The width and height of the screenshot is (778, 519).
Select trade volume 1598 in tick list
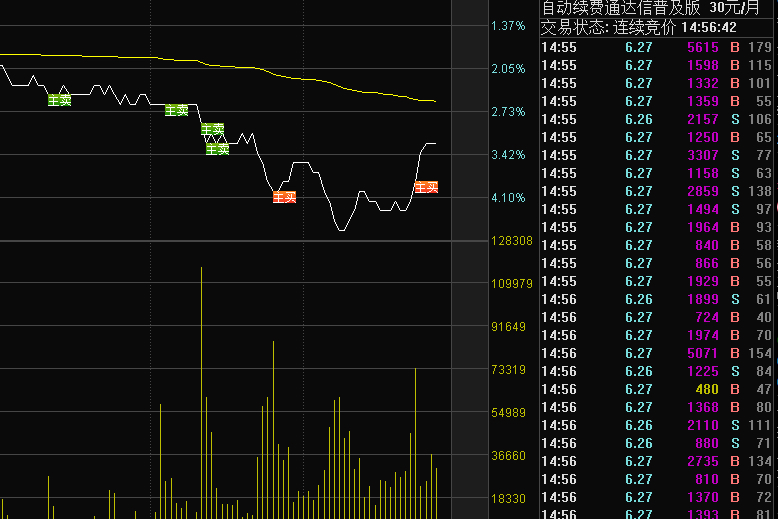tap(703, 65)
